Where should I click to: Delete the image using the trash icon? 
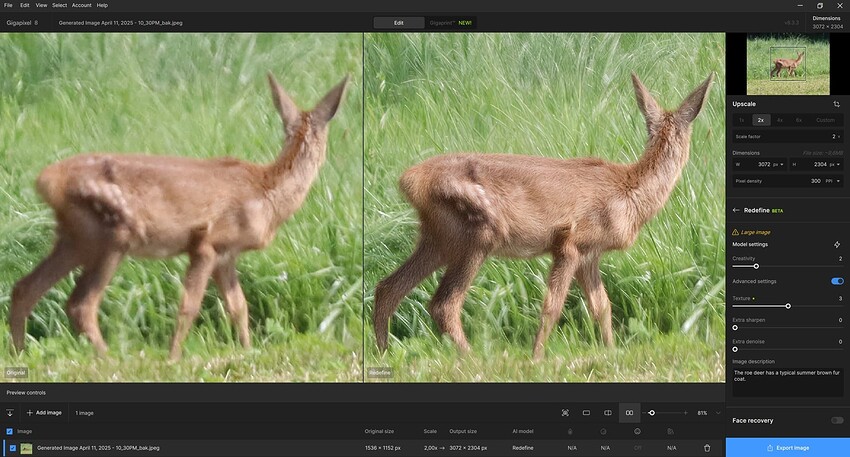tap(707, 448)
